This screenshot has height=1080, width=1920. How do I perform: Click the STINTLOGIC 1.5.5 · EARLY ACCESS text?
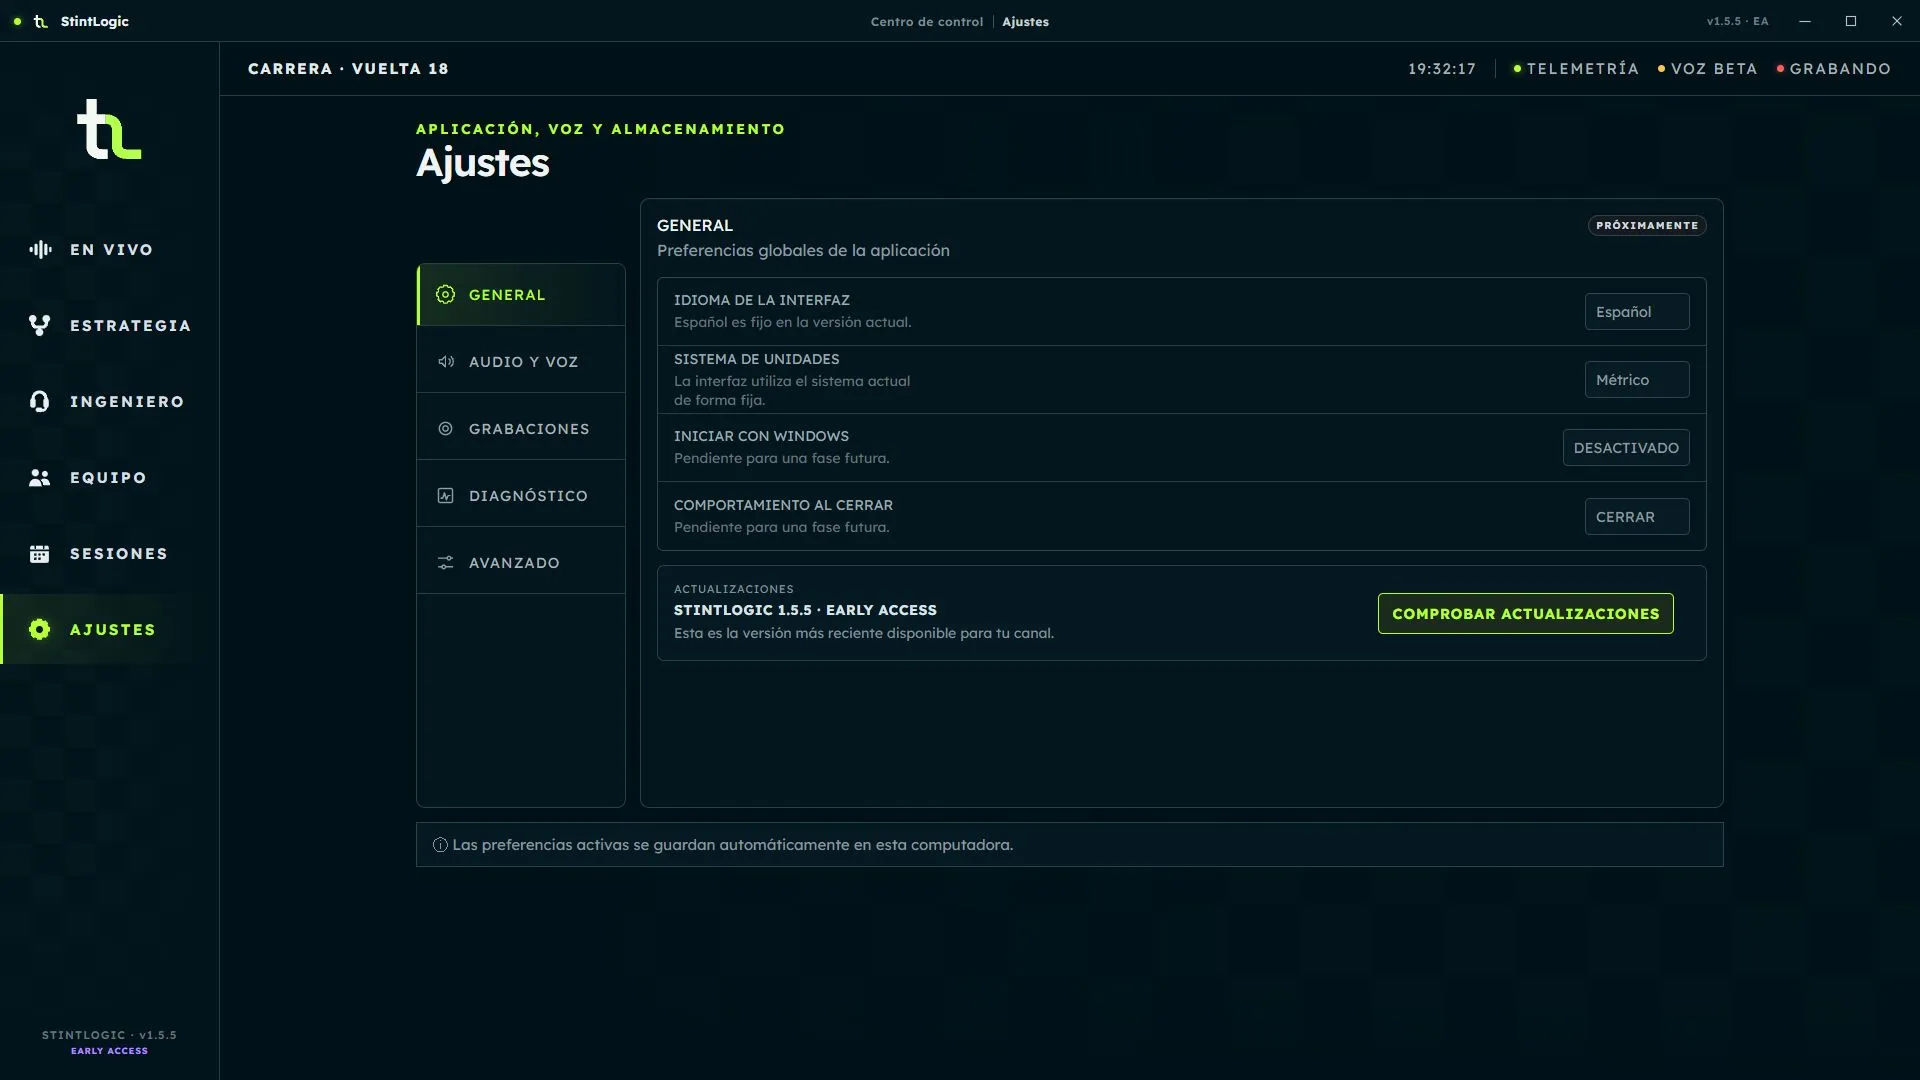pyautogui.click(x=805, y=610)
